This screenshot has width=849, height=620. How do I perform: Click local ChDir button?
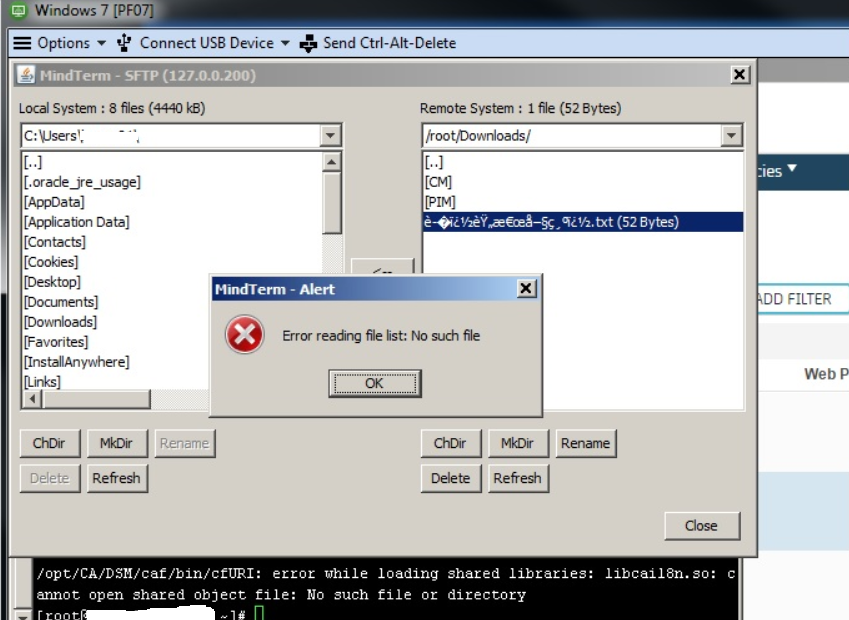point(49,443)
